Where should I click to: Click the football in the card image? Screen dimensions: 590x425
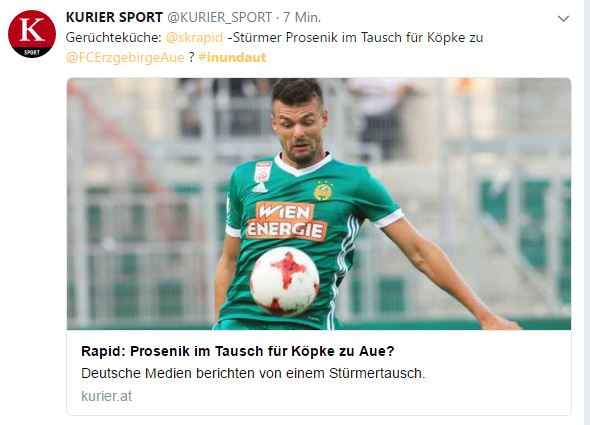click(285, 281)
